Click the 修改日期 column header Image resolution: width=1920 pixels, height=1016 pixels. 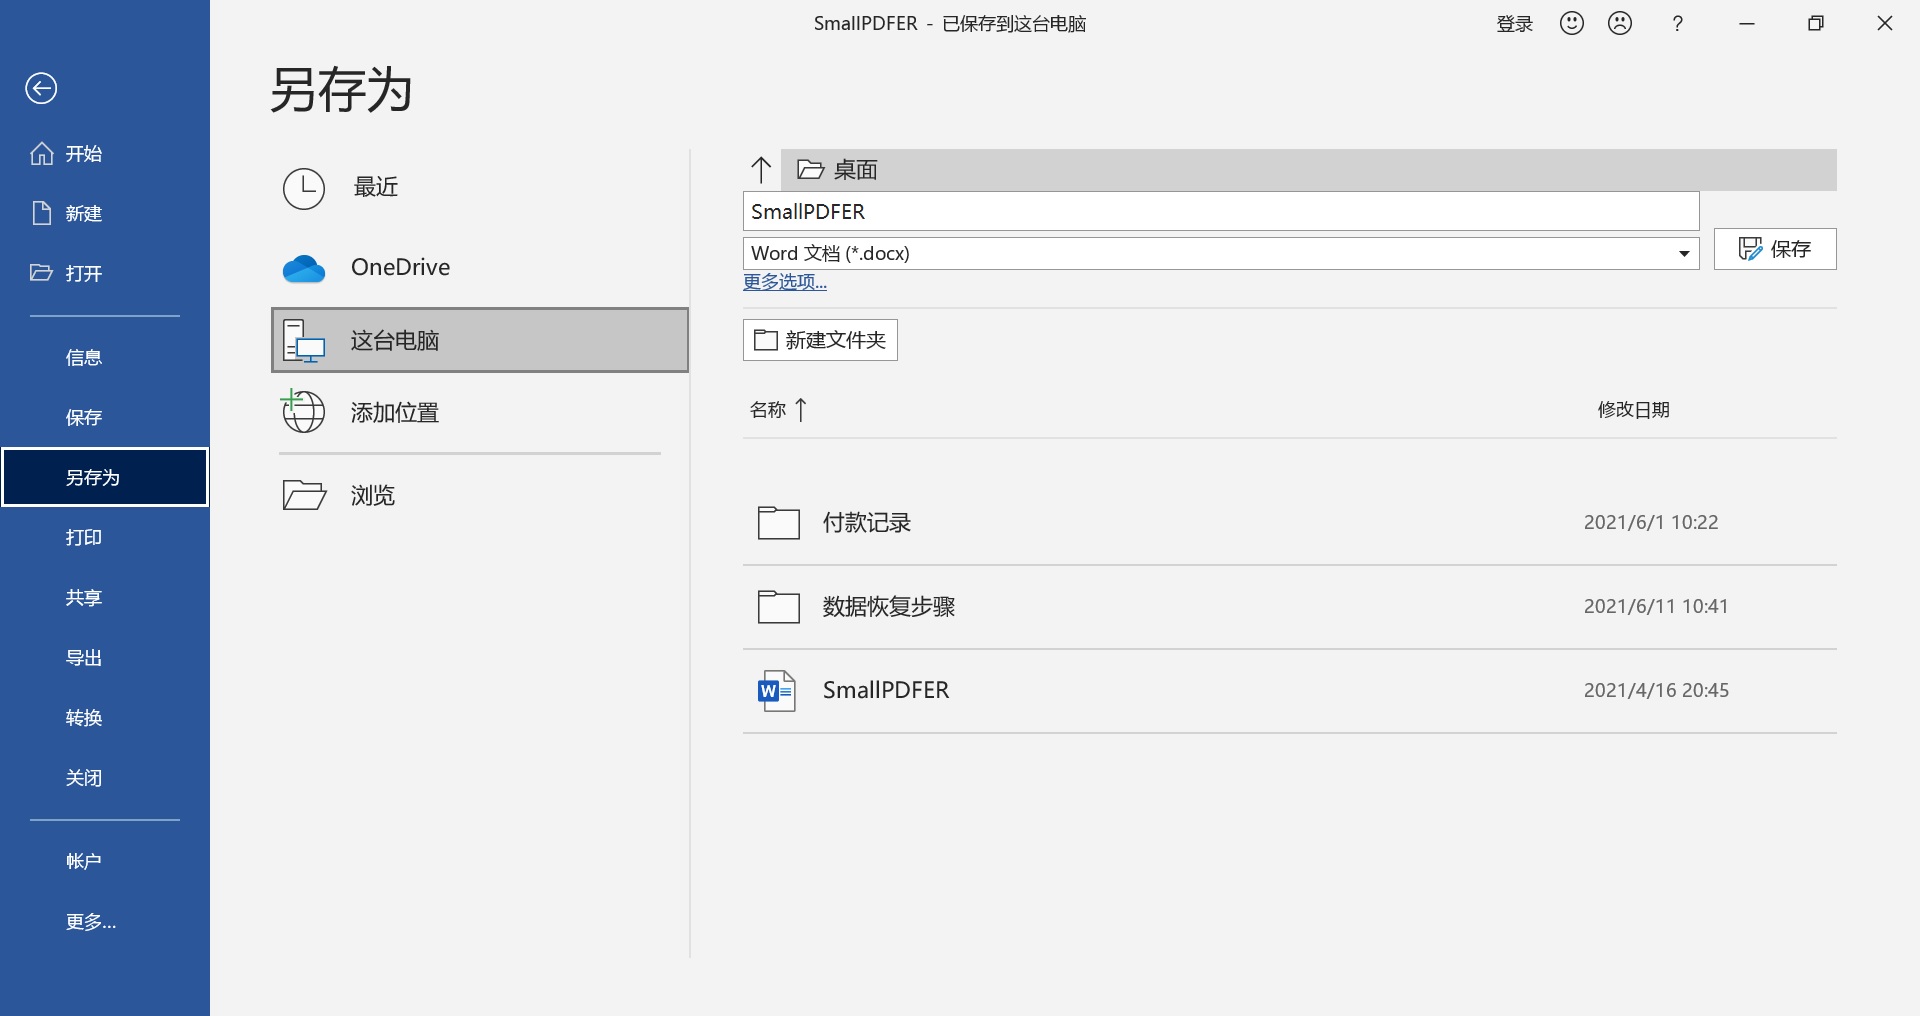pyautogui.click(x=1634, y=409)
